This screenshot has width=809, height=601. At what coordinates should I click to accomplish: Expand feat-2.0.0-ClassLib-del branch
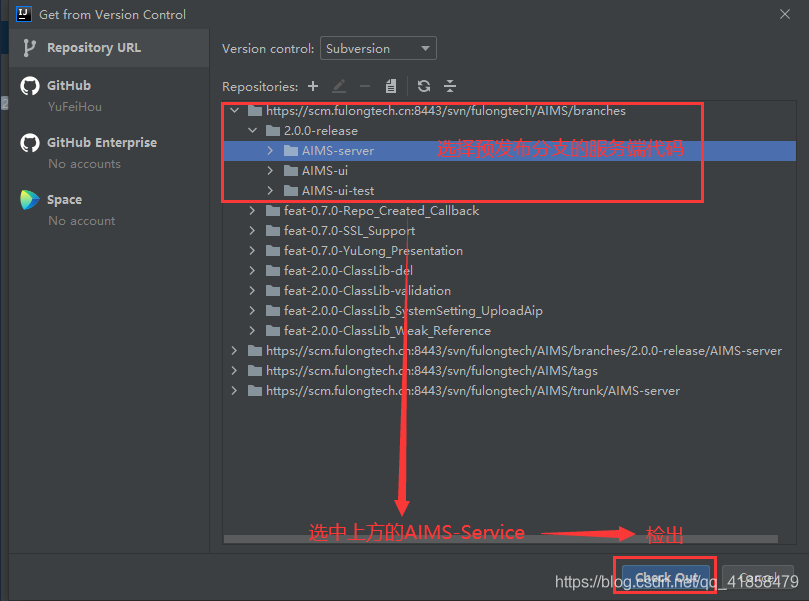coord(252,270)
